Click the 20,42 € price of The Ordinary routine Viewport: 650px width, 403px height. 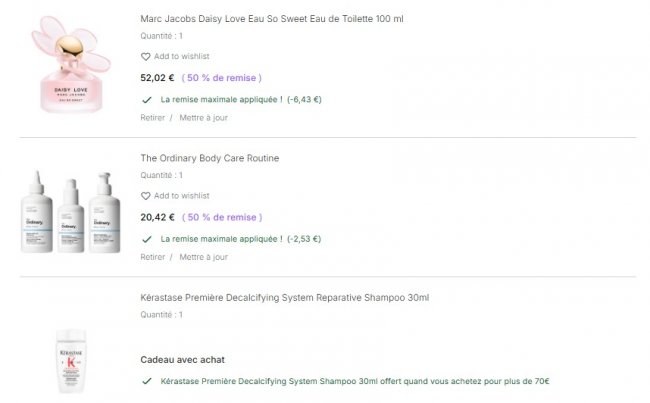[157, 216]
